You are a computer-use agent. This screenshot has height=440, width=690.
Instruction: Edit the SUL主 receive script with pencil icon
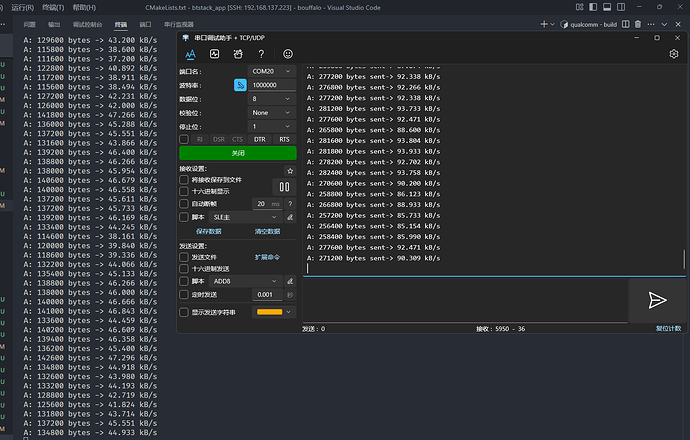290,217
